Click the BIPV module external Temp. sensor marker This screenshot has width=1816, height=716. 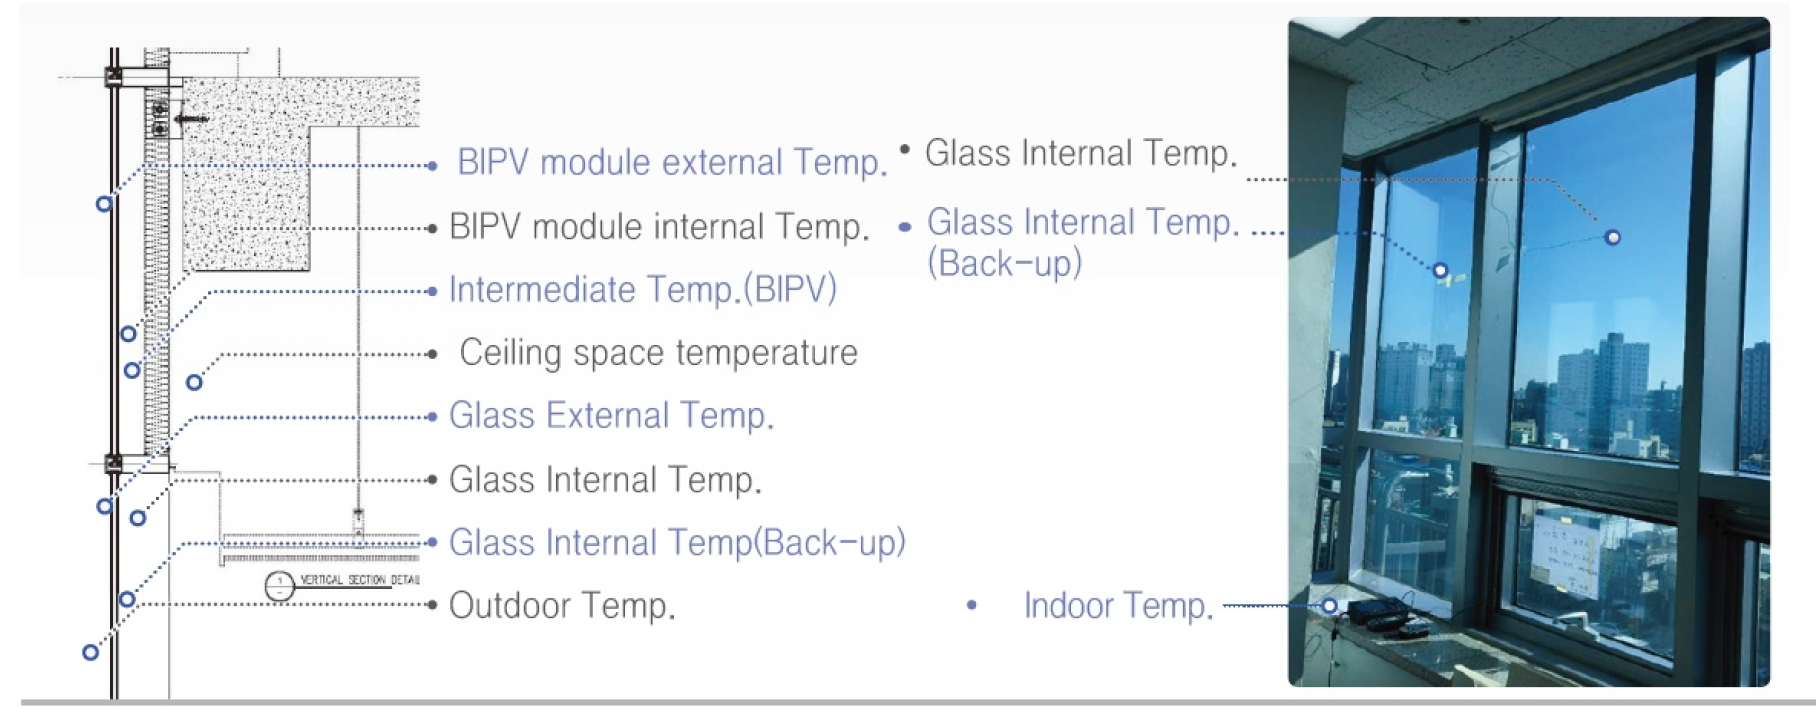click(x=104, y=204)
